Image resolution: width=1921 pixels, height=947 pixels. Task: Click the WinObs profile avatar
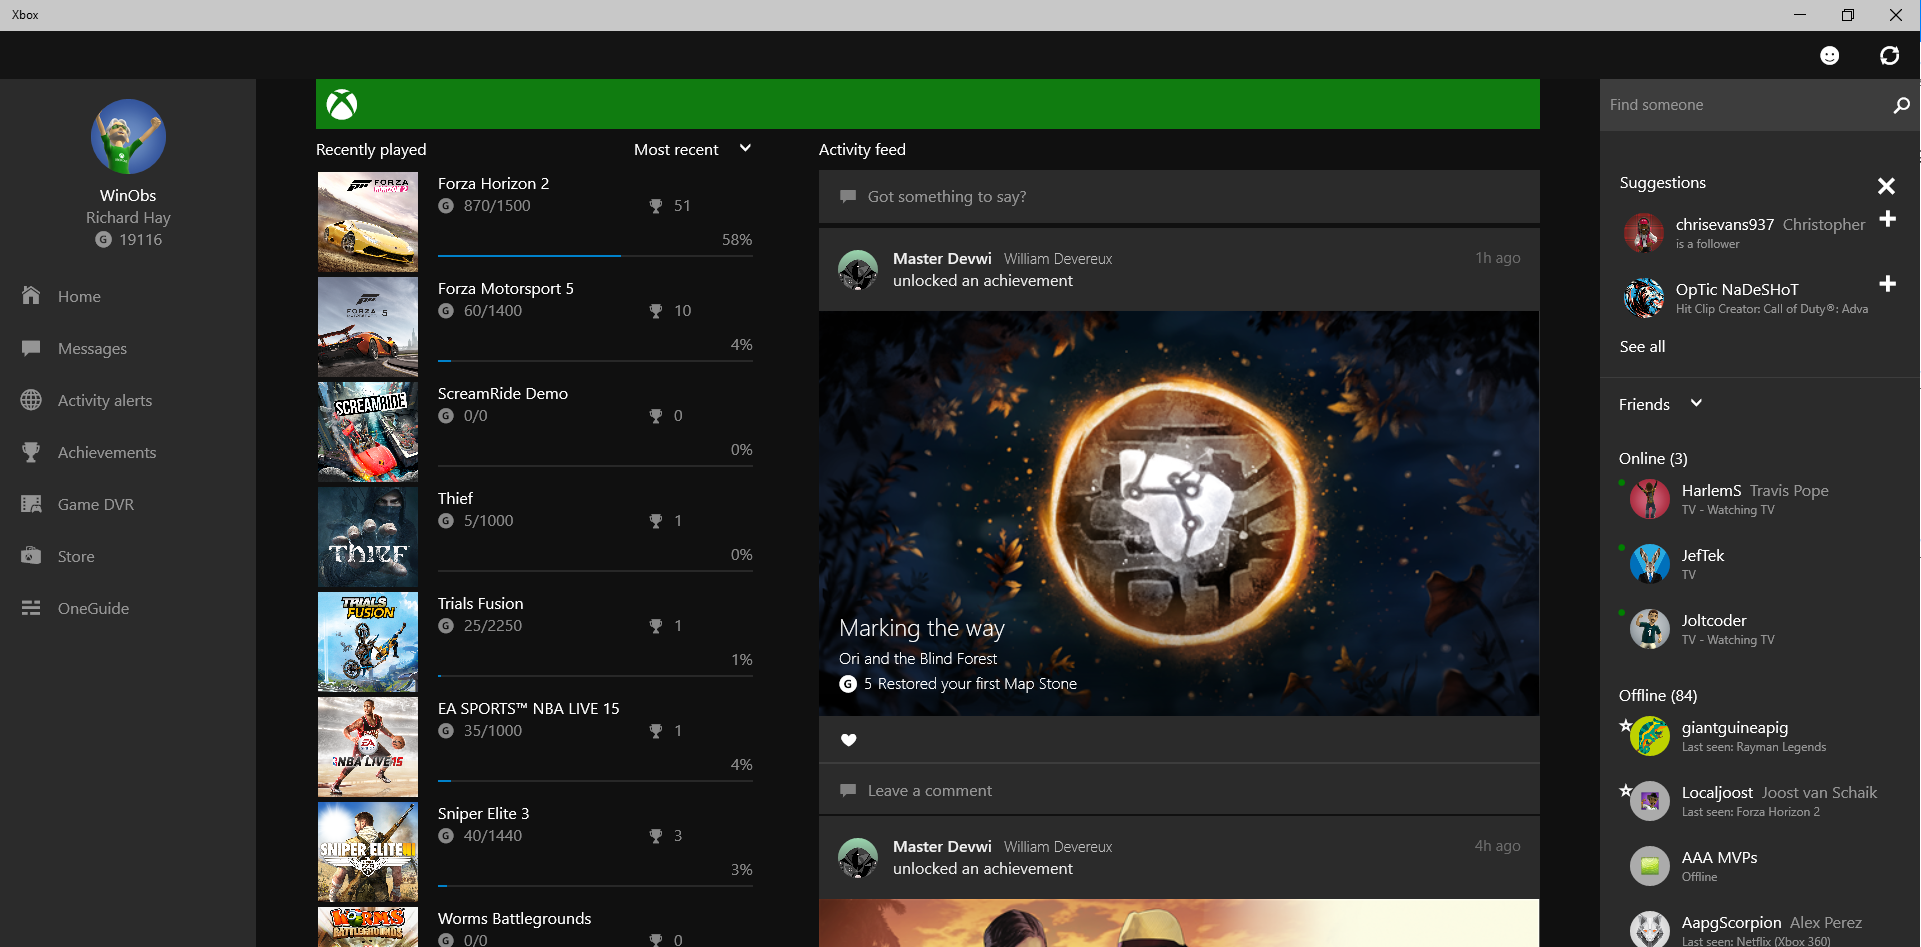(x=128, y=137)
